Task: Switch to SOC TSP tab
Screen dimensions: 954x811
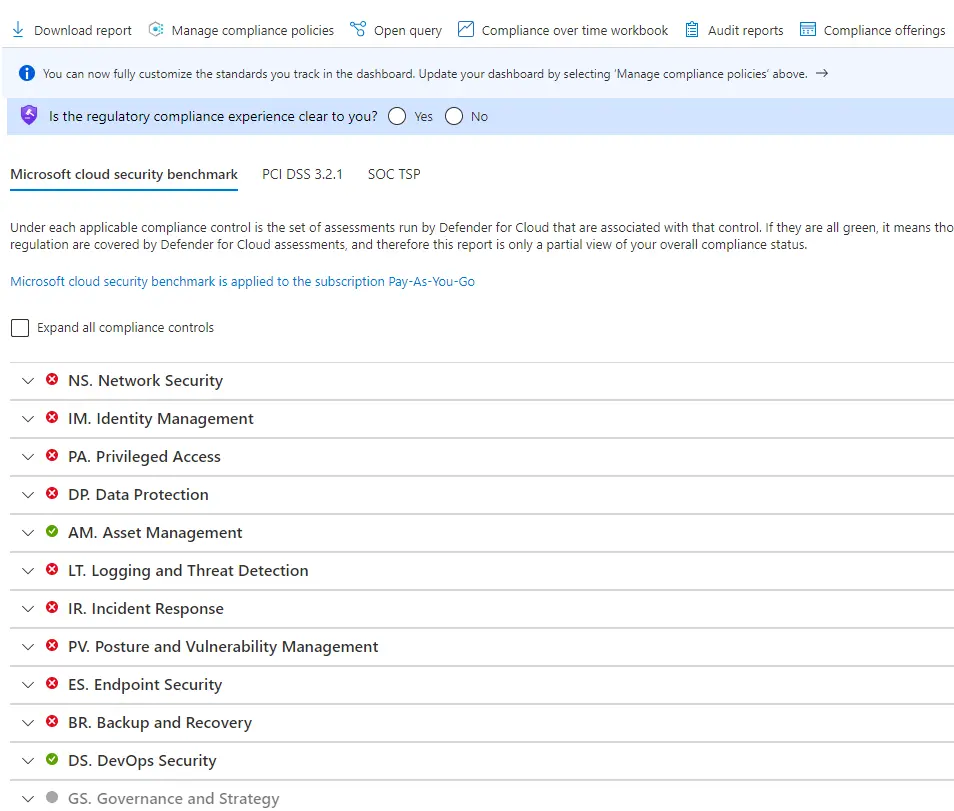Action: 394,175
